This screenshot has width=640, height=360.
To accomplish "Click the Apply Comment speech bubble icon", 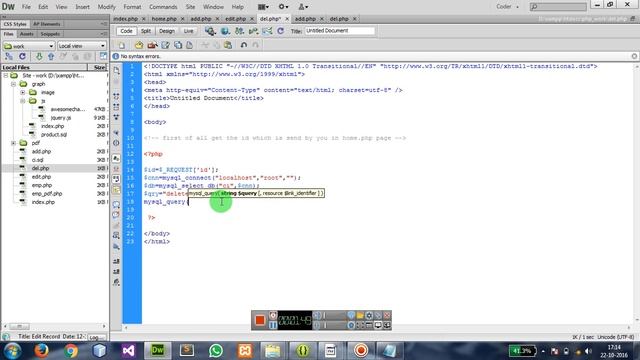I will coord(116,204).
